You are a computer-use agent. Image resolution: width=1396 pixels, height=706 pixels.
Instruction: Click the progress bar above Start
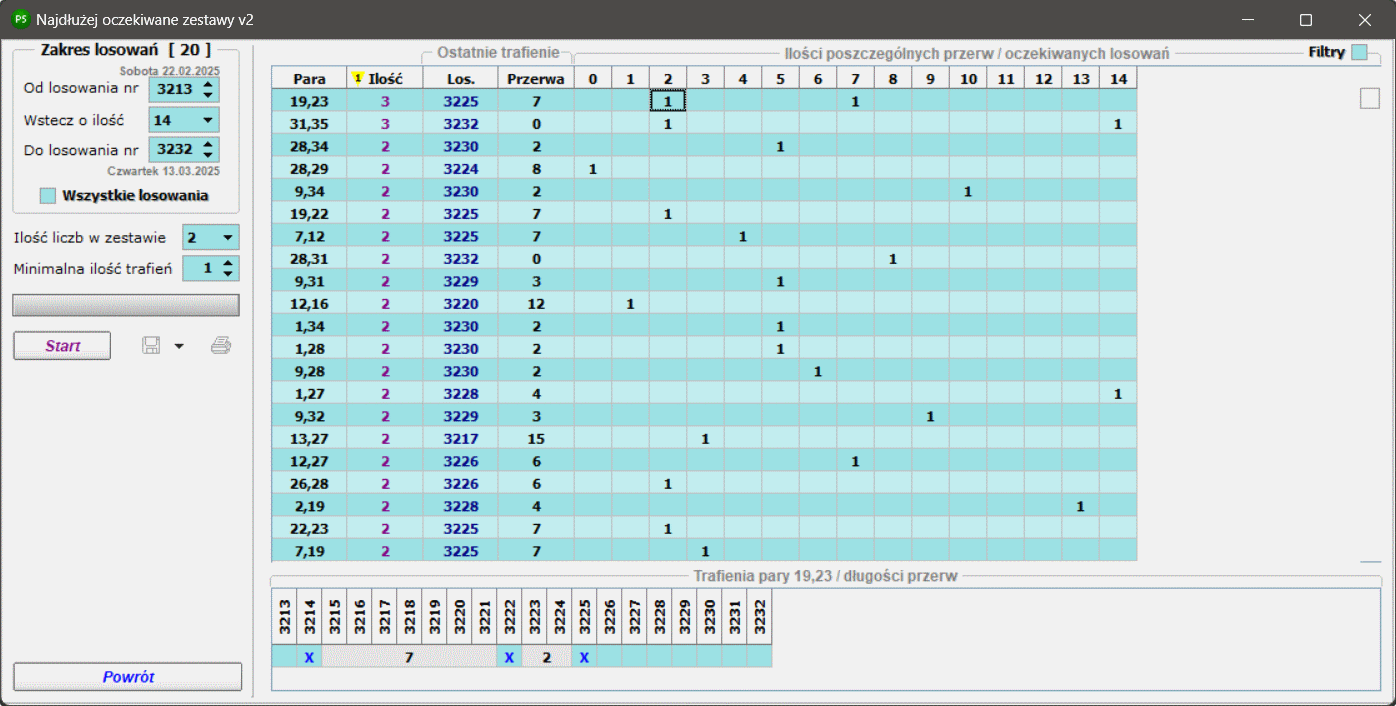[x=126, y=305]
